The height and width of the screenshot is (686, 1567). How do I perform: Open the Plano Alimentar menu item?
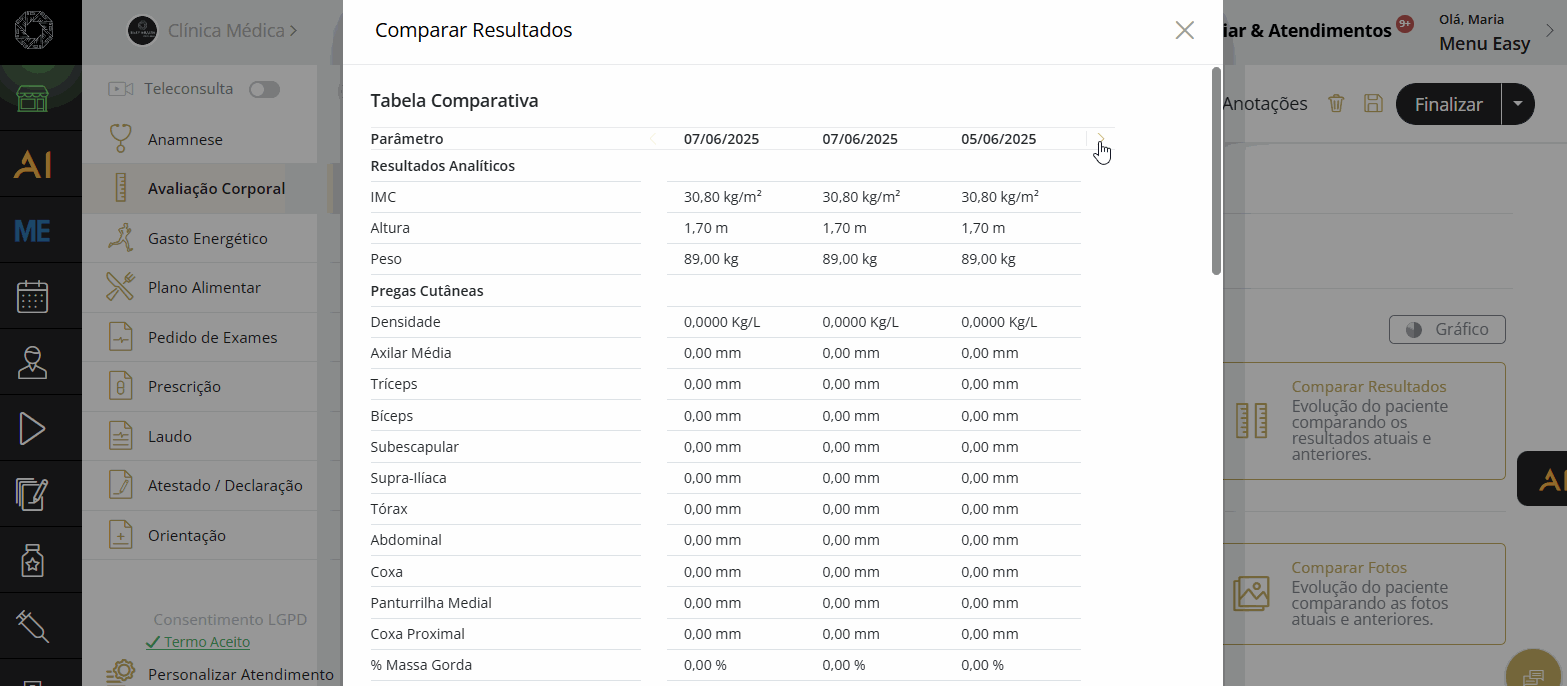tap(204, 288)
